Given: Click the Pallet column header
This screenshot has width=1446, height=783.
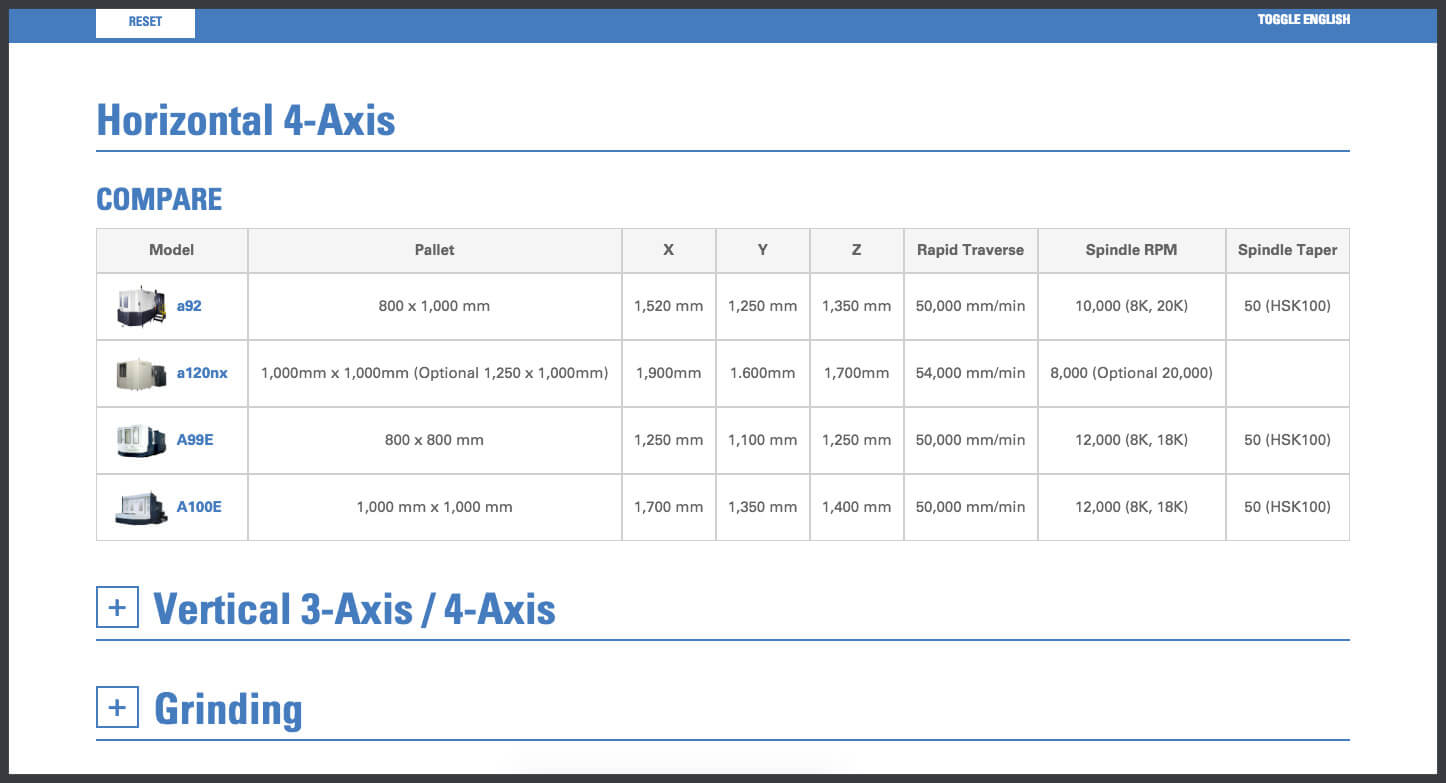Looking at the screenshot, I should pos(434,250).
